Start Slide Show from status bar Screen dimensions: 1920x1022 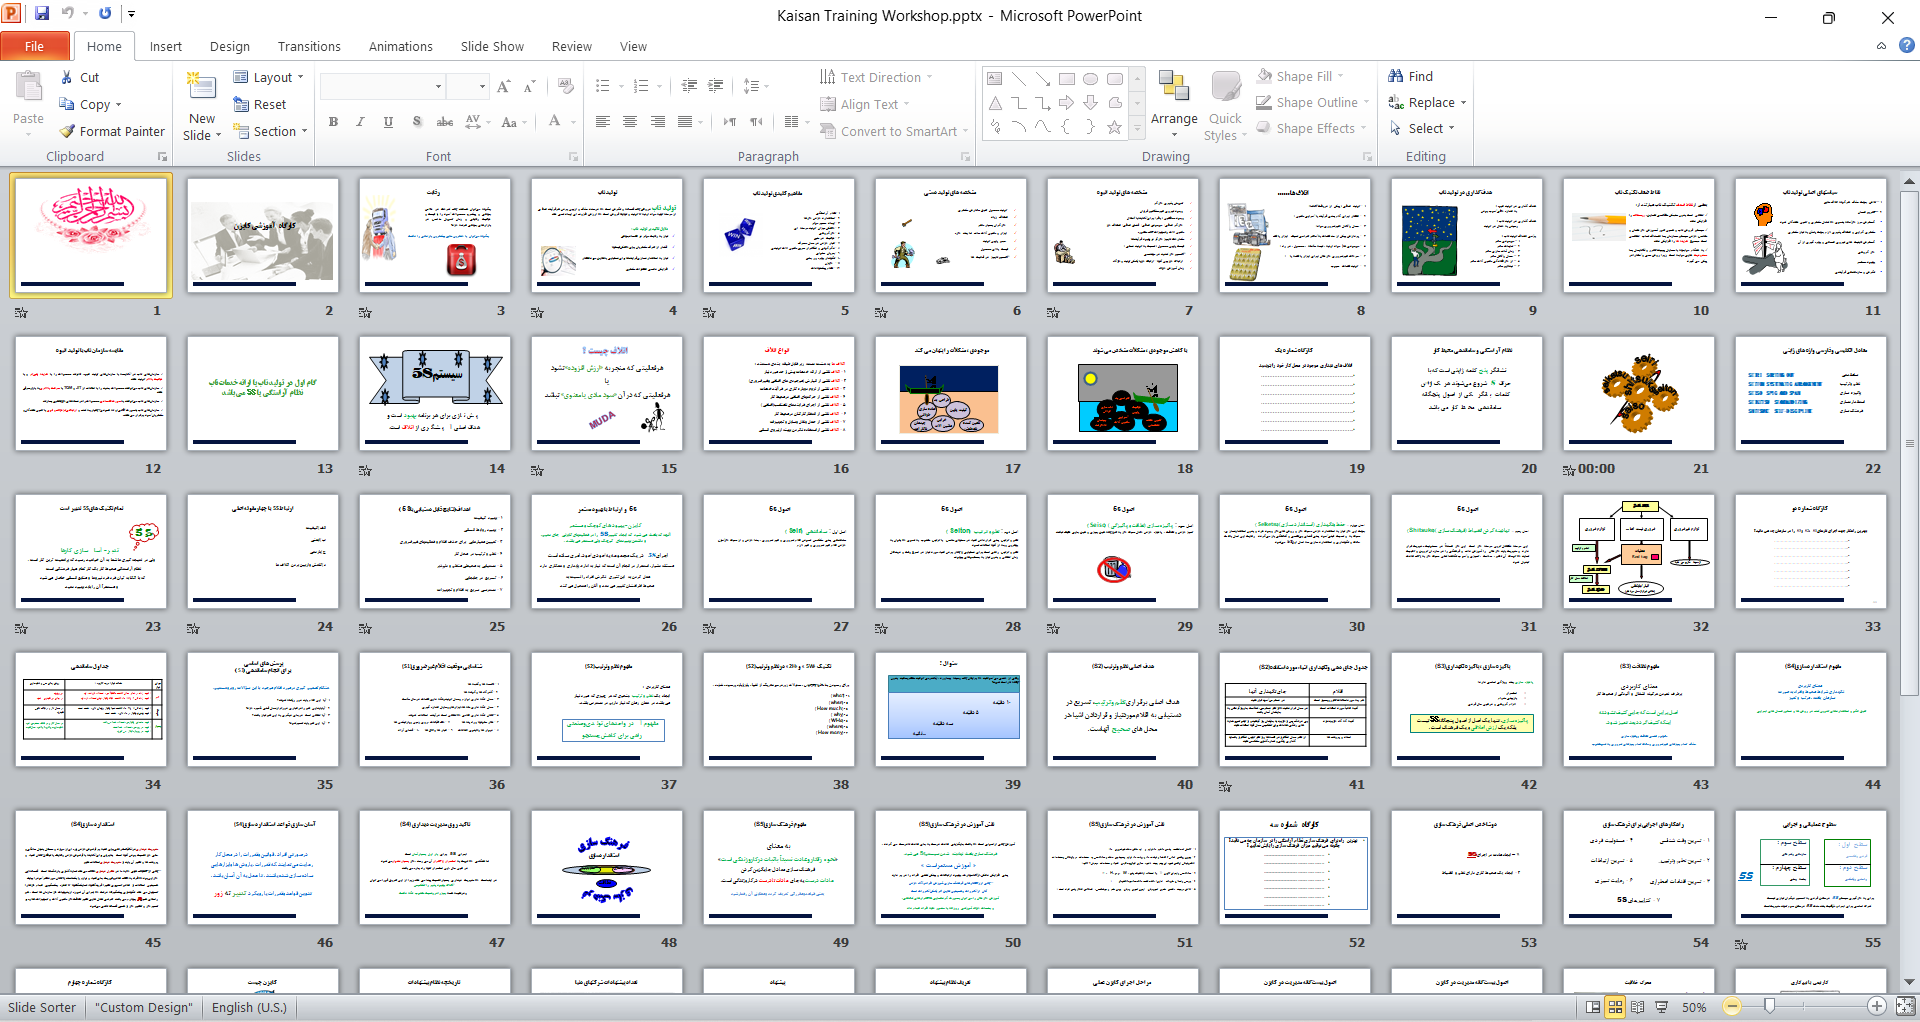tap(1661, 1007)
